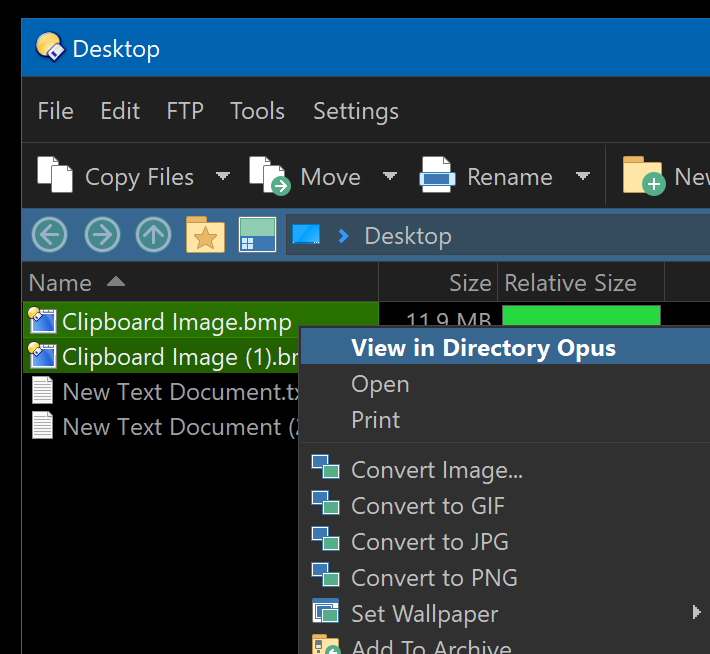
Task: Select the Clipboard Image (1) file name
Action: coord(180,357)
